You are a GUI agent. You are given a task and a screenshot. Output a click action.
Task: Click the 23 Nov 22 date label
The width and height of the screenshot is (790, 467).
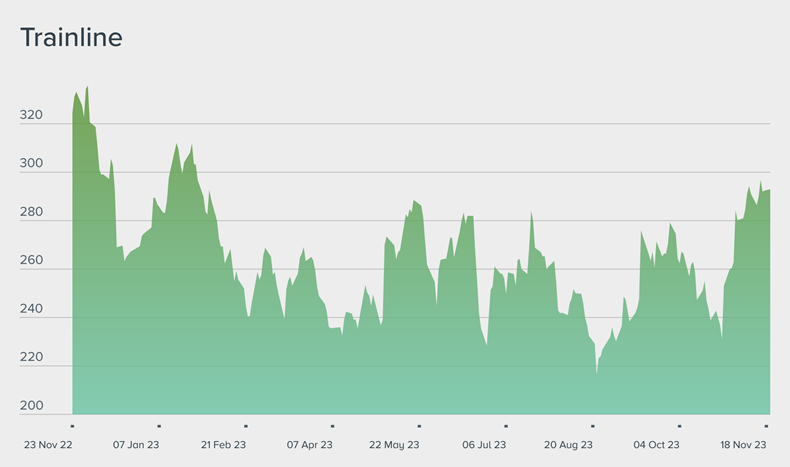pos(49,445)
